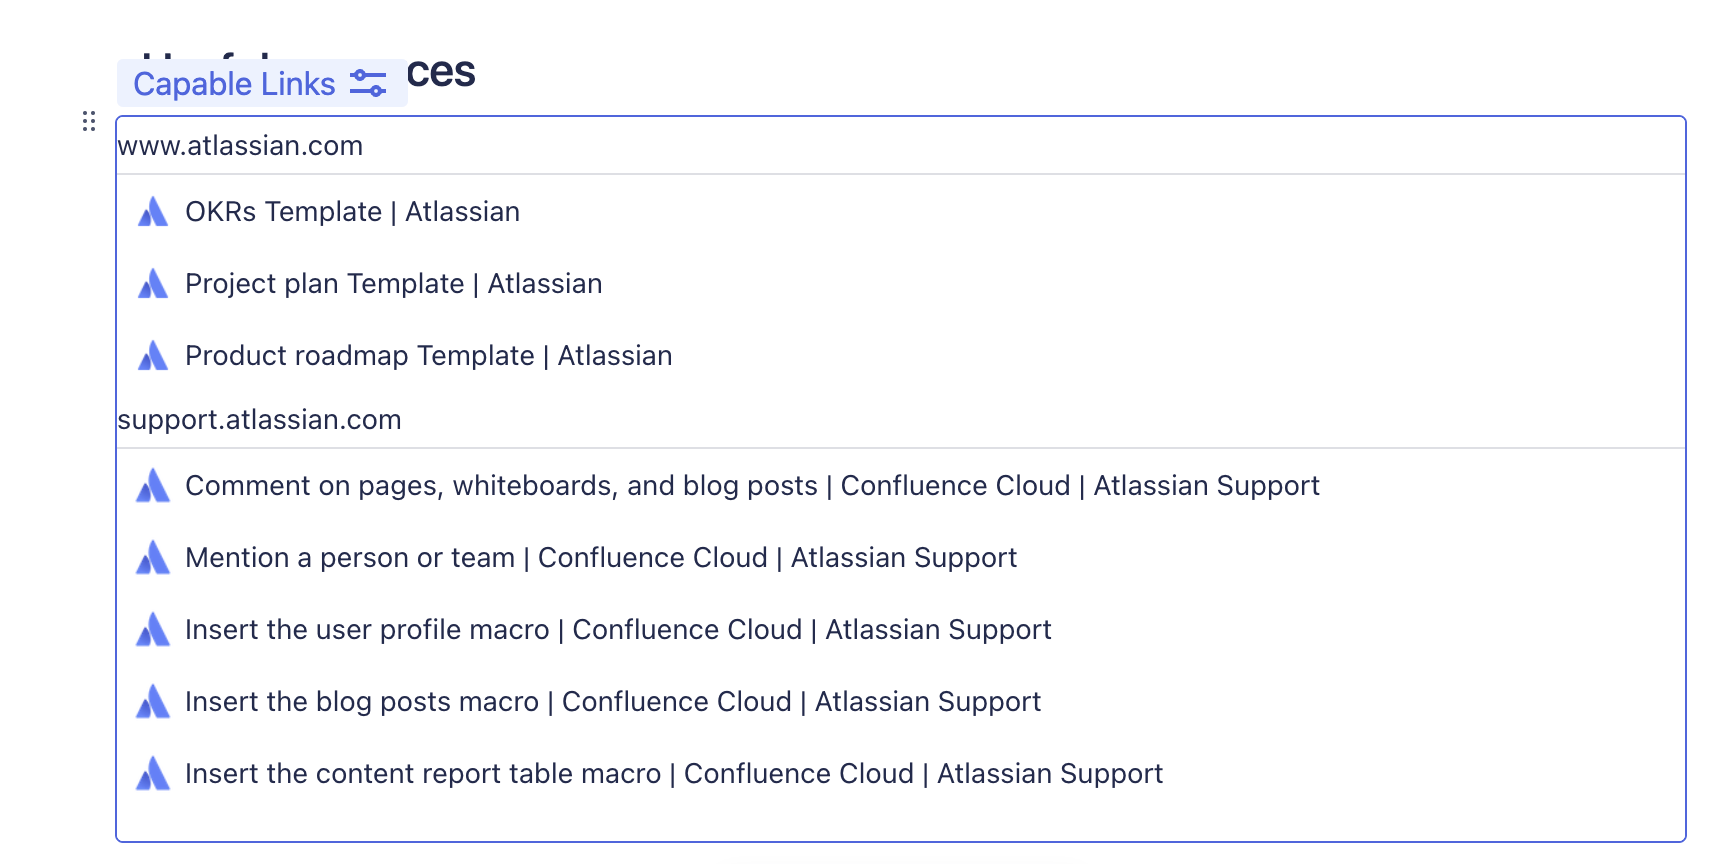Click the Capable Links macro label
The image size is (1734, 864).
tap(234, 84)
